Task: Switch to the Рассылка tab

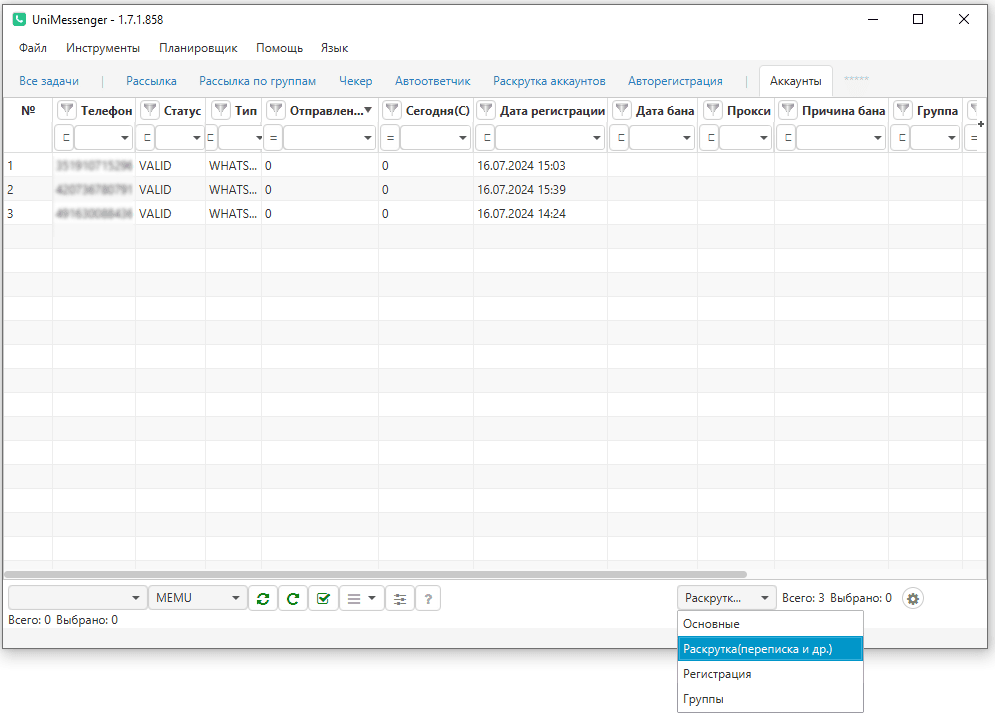Action: pyautogui.click(x=151, y=81)
